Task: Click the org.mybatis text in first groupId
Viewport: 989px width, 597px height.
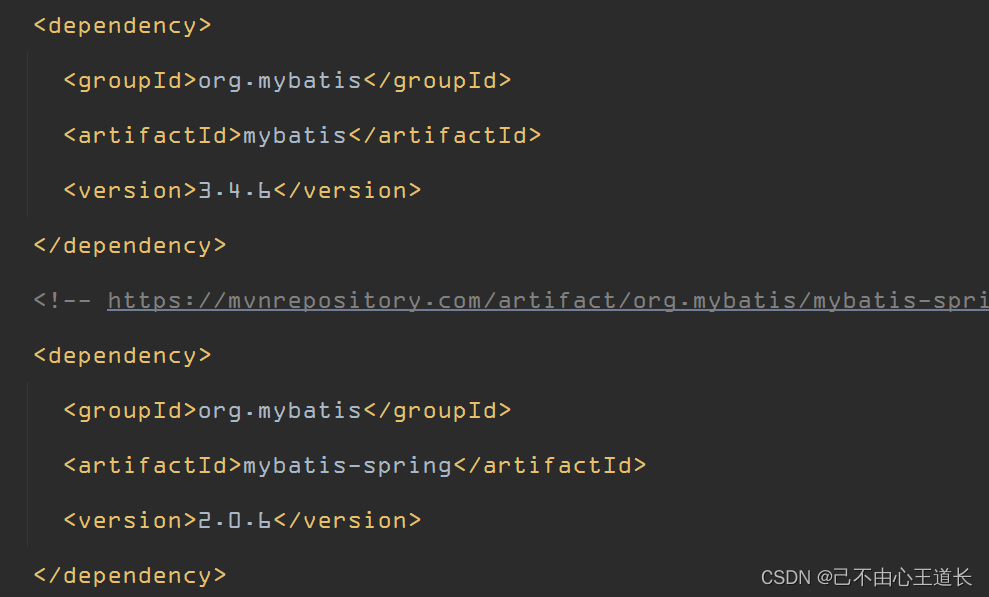Action: pyautogui.click(x=280, y=81)
